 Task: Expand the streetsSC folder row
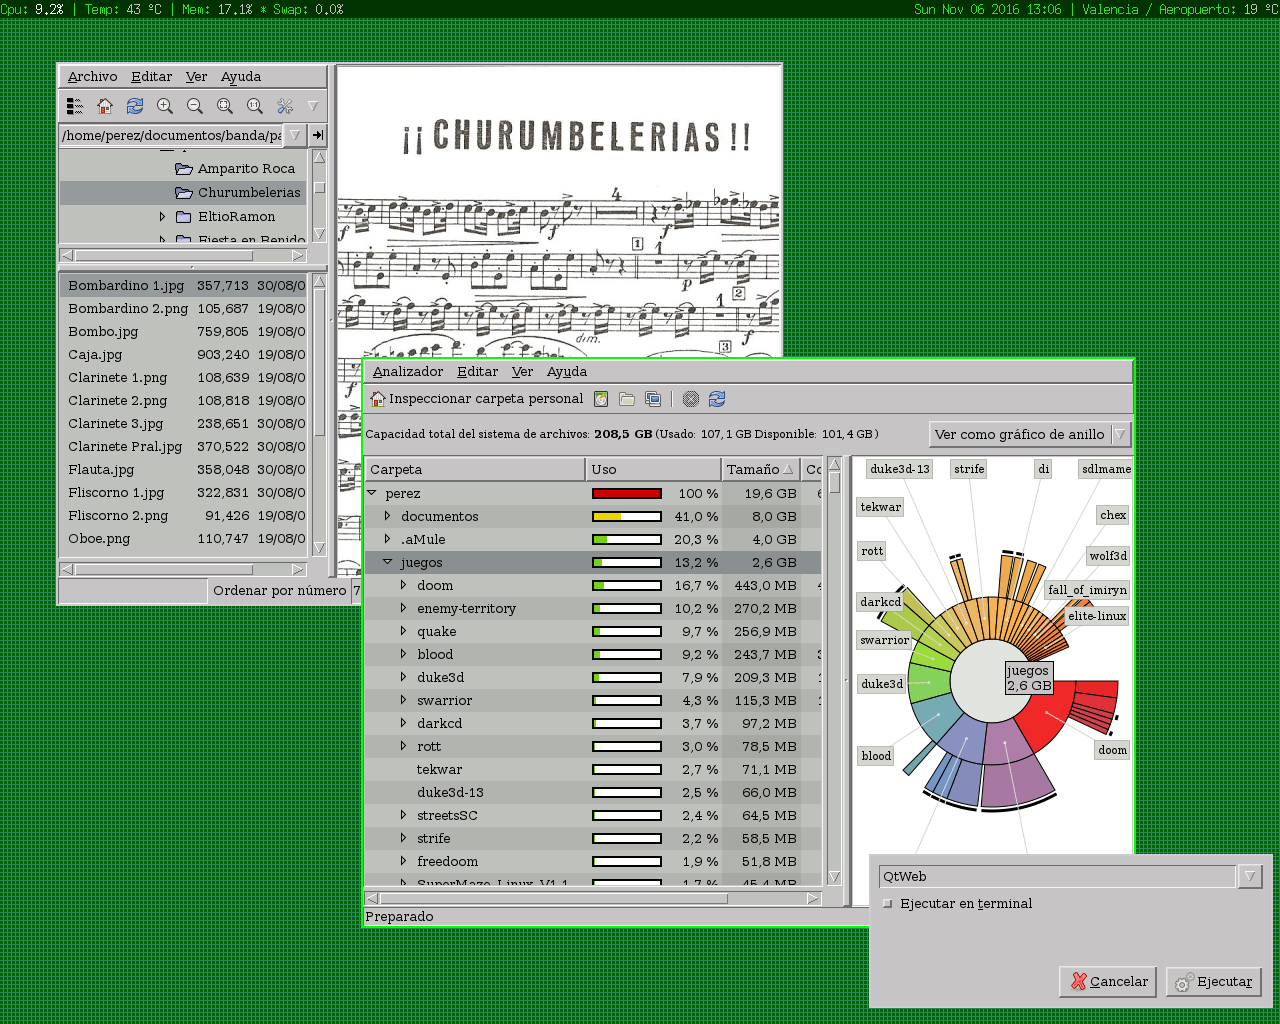click(x=404, y=815)
